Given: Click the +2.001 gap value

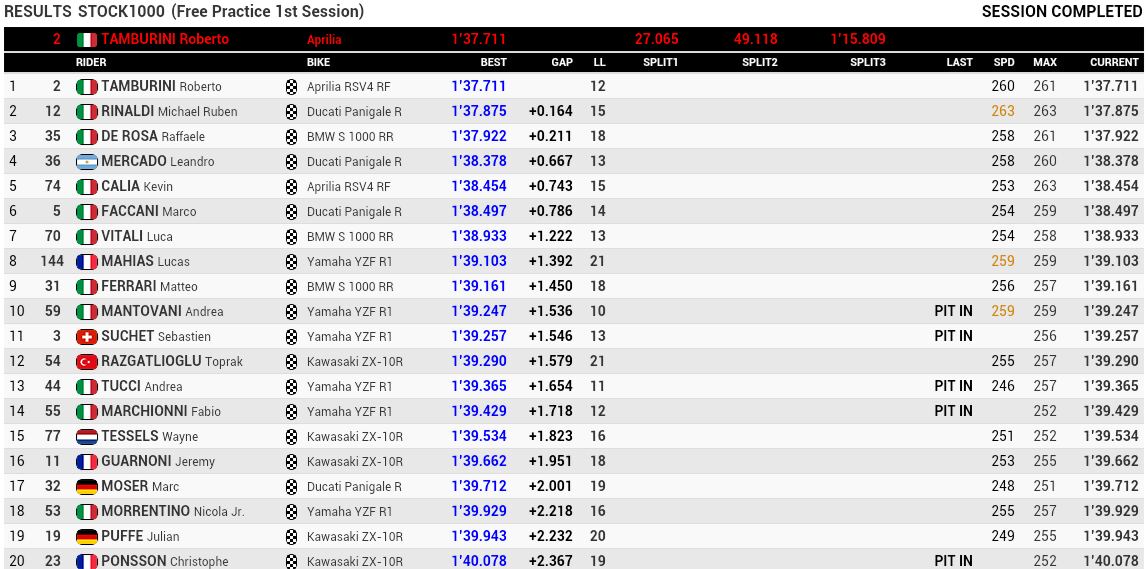Looking at the screenshot, I should tap(551, 487).
